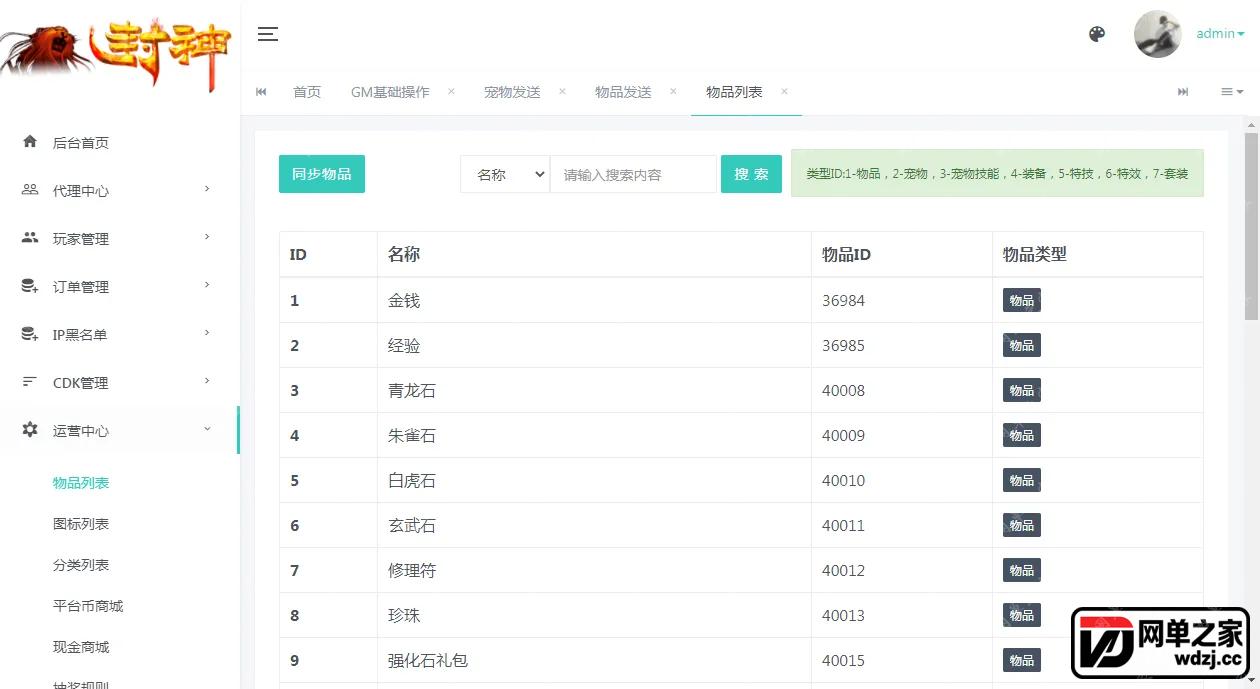This screenshot has width=1260, height=689.
Task: Switch to the 物品发送 tab
Action: point(623,92)
